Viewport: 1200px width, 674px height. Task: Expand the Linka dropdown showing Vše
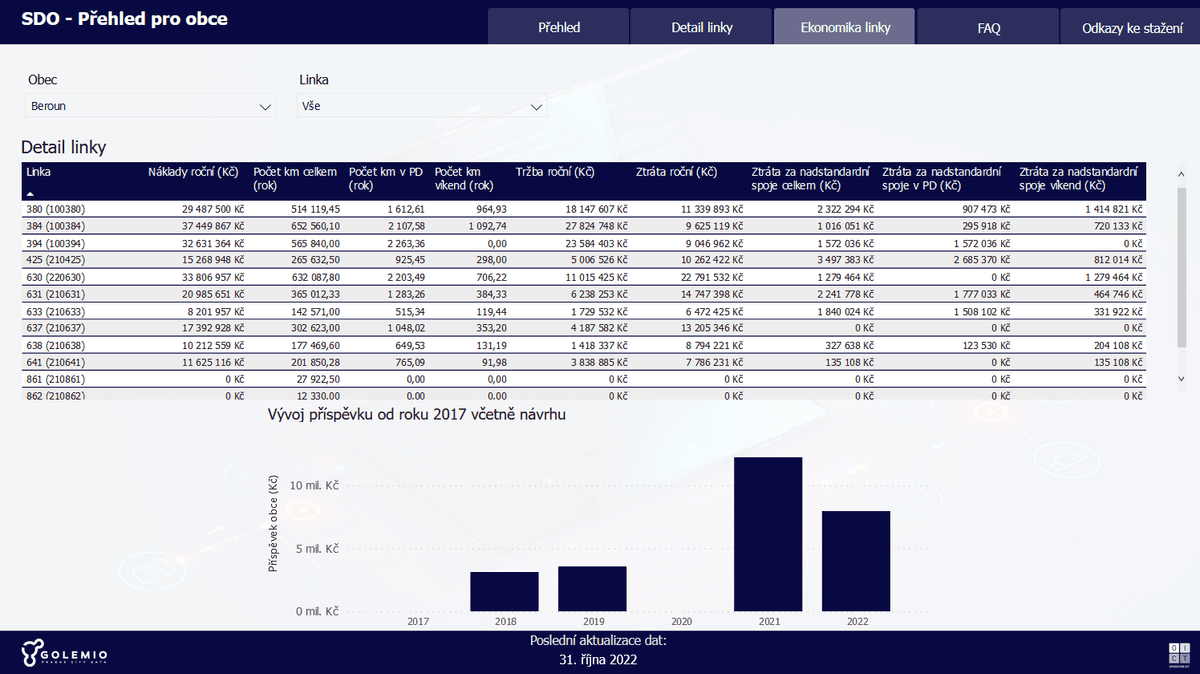[x=423, y=106]
